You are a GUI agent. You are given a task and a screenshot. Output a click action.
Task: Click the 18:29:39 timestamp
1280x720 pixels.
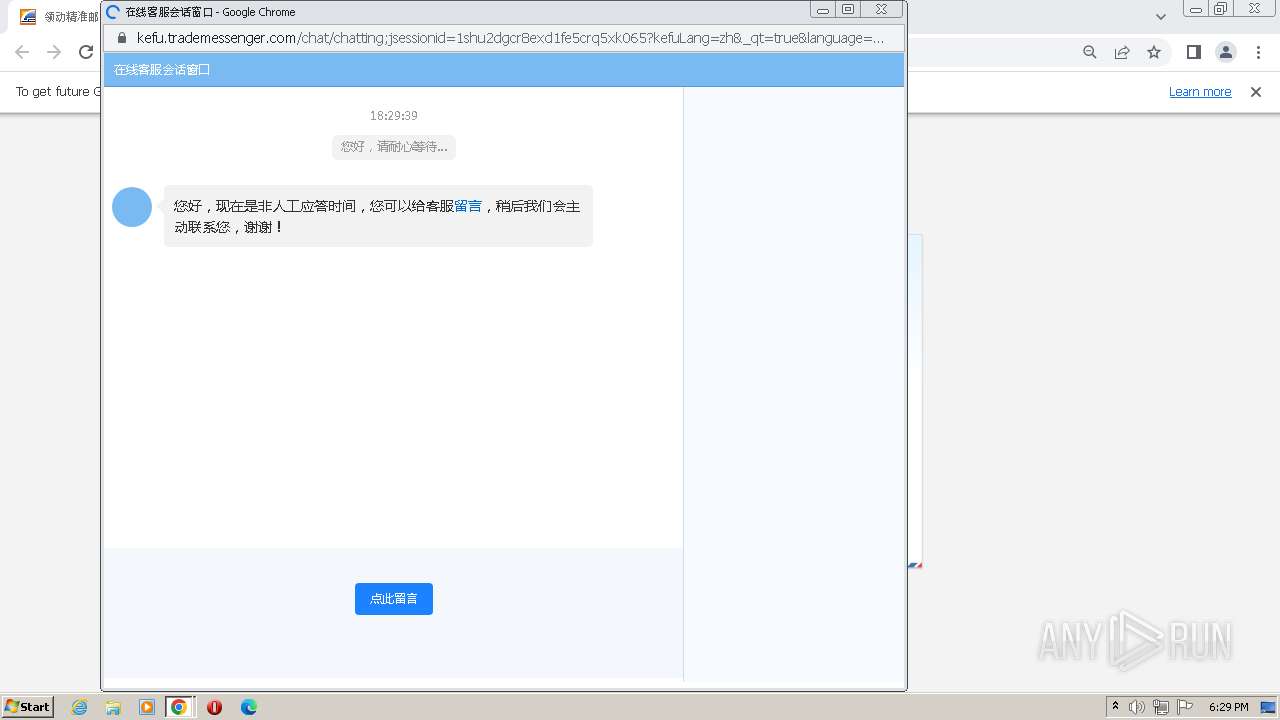click(x=394, y=116)
